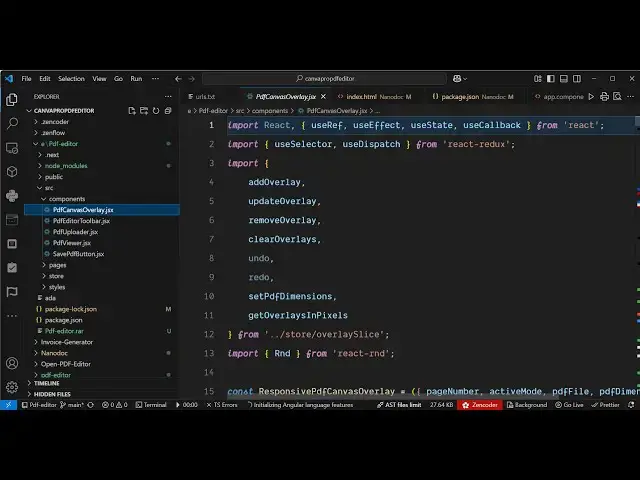Switch to the app.component tab
The height and width of the screenshot is (480, 640).
click(559, 97)
